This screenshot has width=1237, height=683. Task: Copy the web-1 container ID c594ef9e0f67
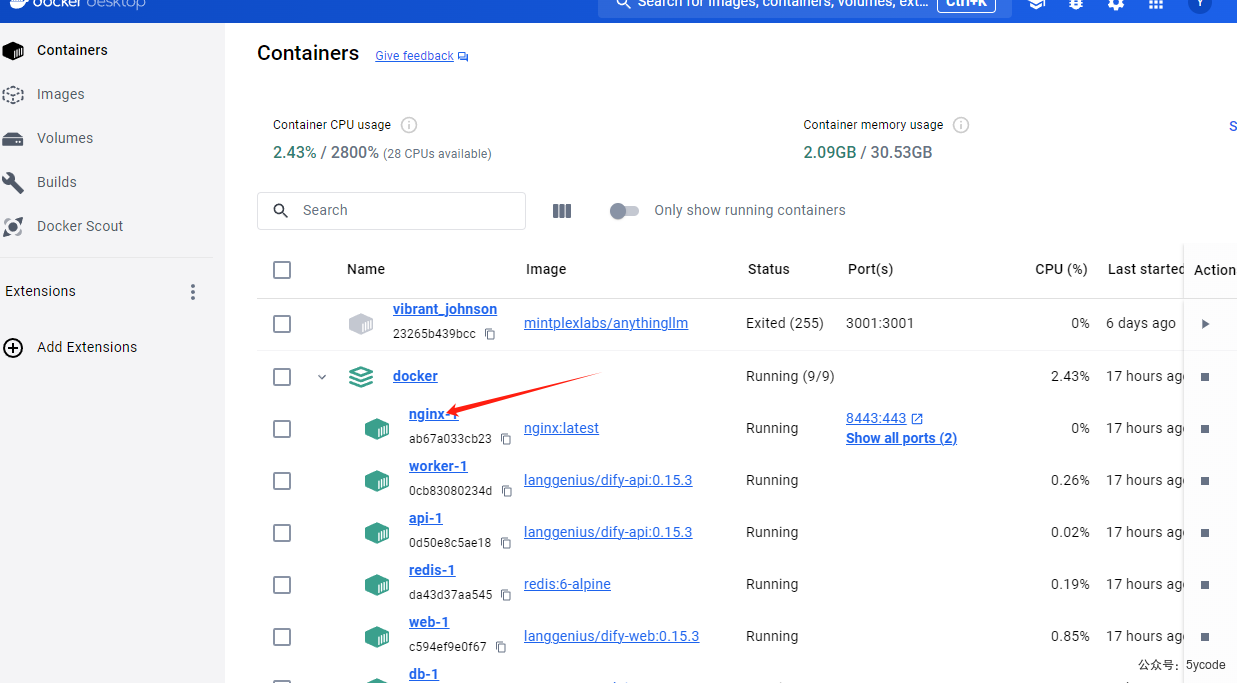(x=501, y=647)
